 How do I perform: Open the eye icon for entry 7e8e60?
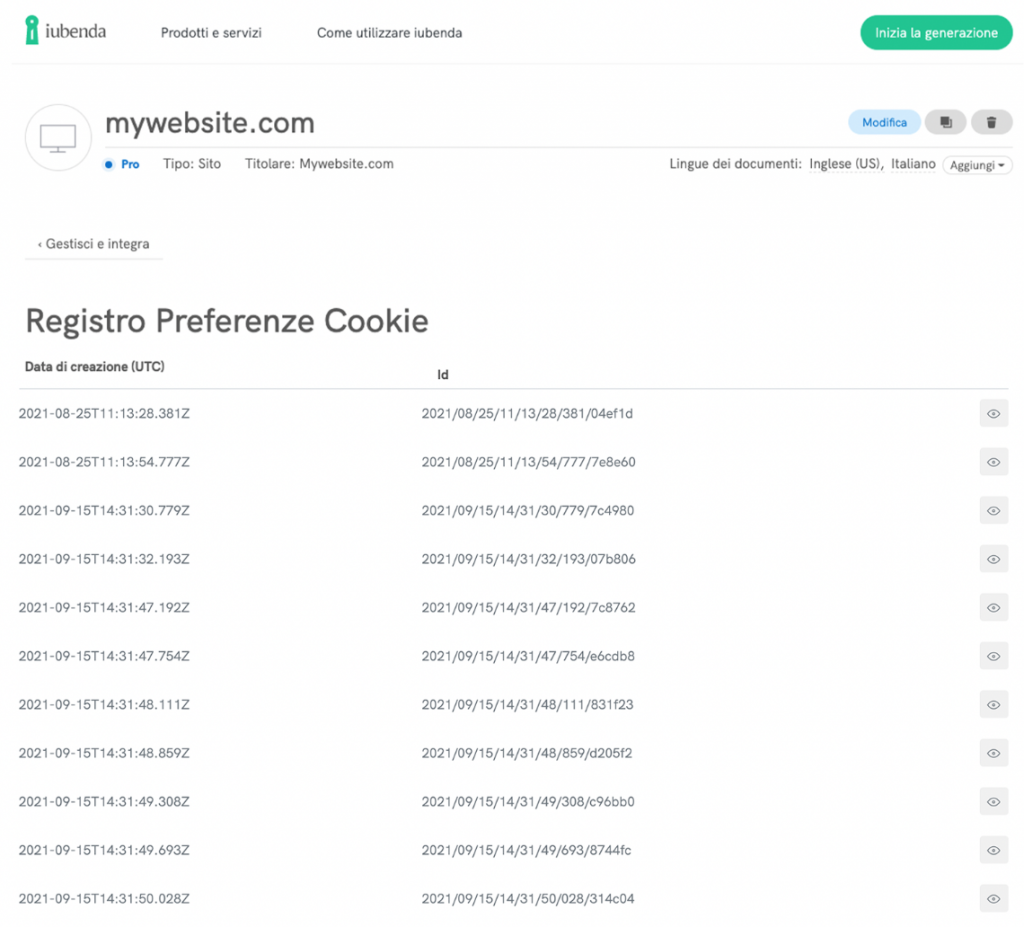pyautogui.click(x=993, y=462)
